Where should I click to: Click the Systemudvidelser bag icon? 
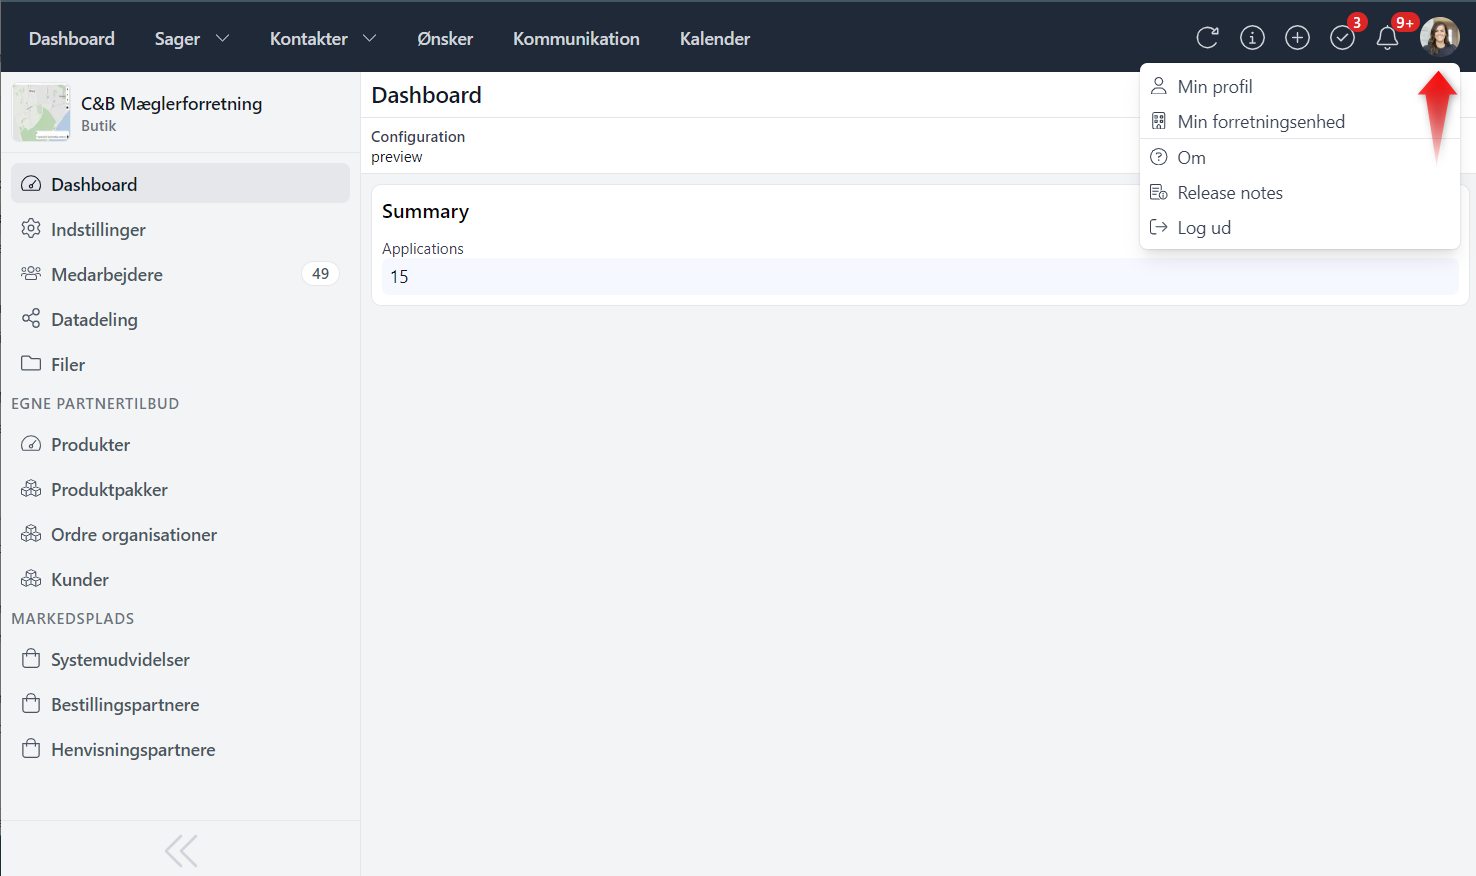tap(31, 659)
